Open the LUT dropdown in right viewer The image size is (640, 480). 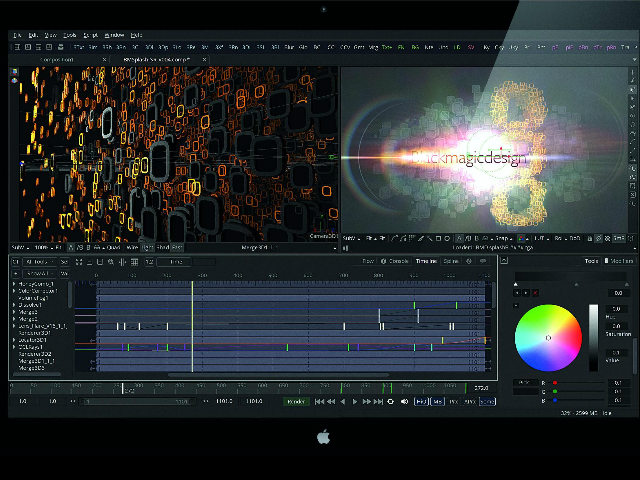pyautogui.click(x=541, y=238)
